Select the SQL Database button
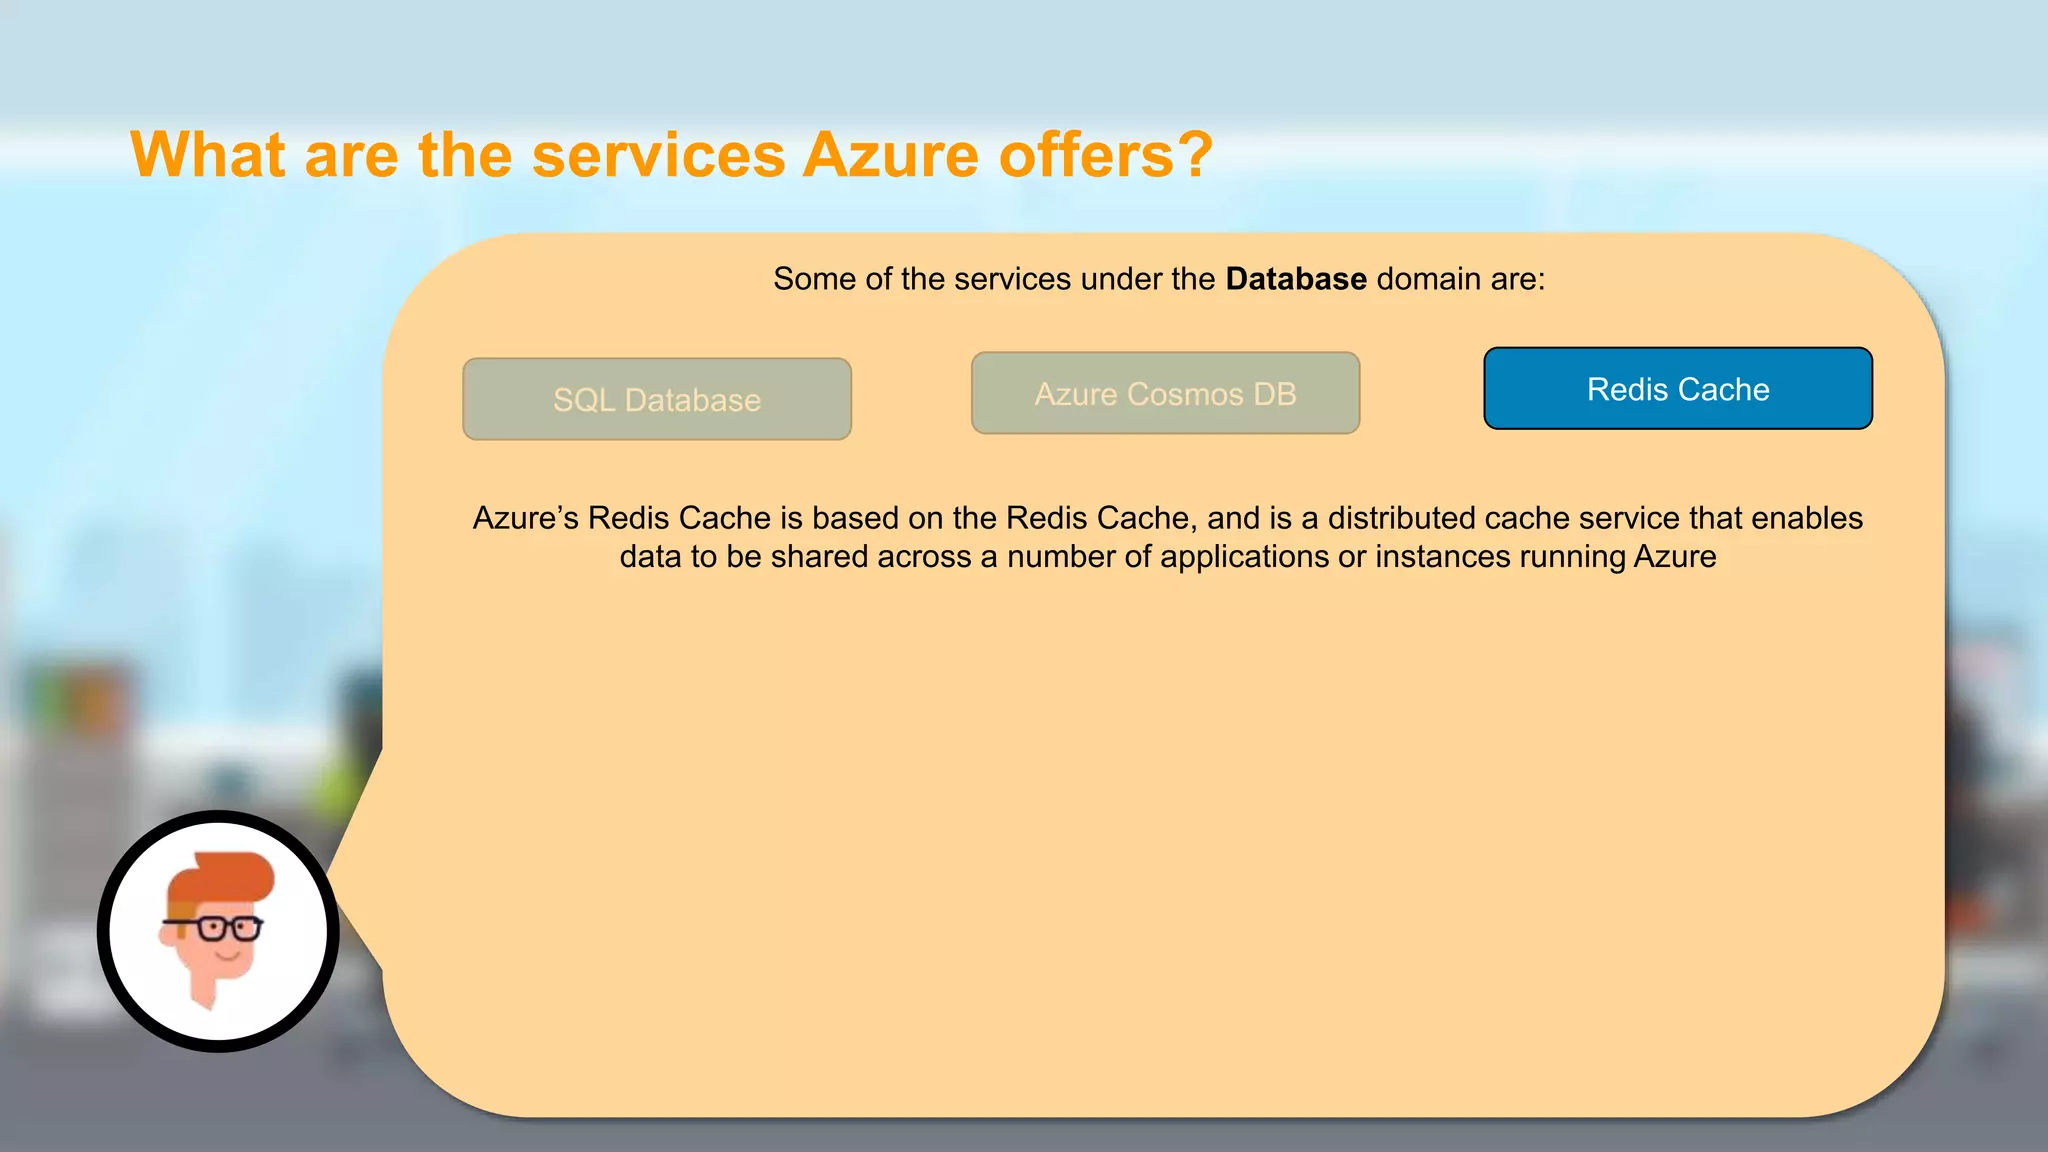Viewport: 2048px width, 1152px height. (x=657, y=399)
